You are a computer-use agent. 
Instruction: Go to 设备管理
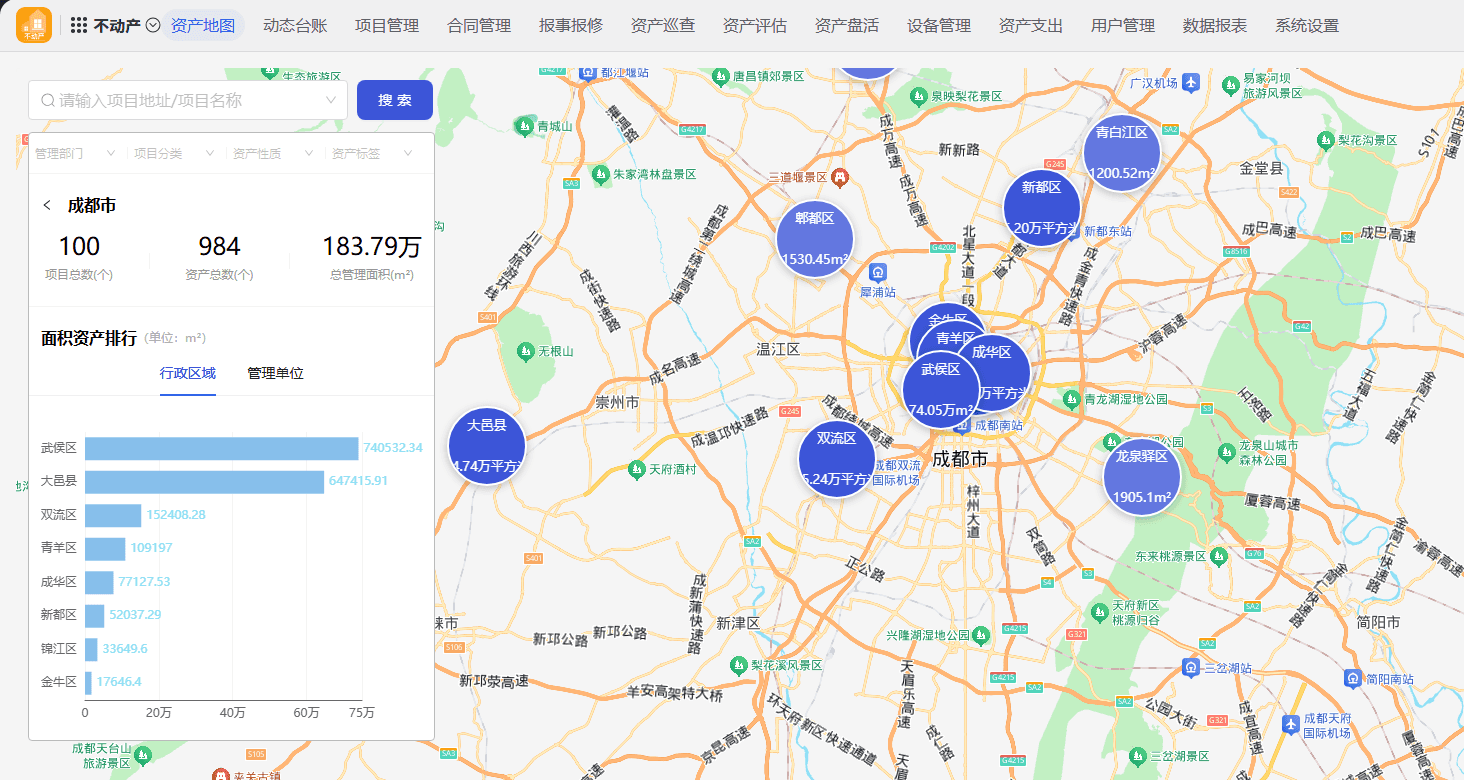click(939, 26)
